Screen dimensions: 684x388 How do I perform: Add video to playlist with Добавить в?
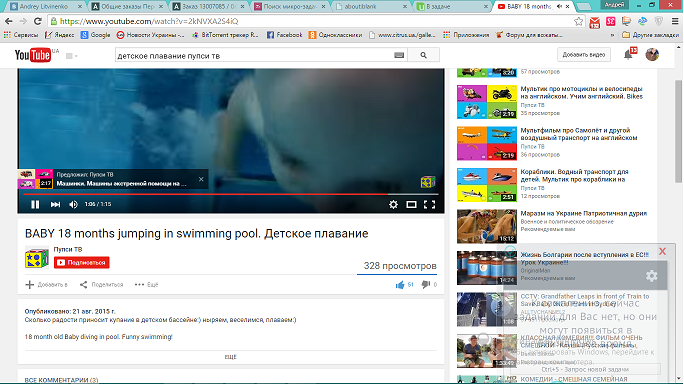point(47,285)
